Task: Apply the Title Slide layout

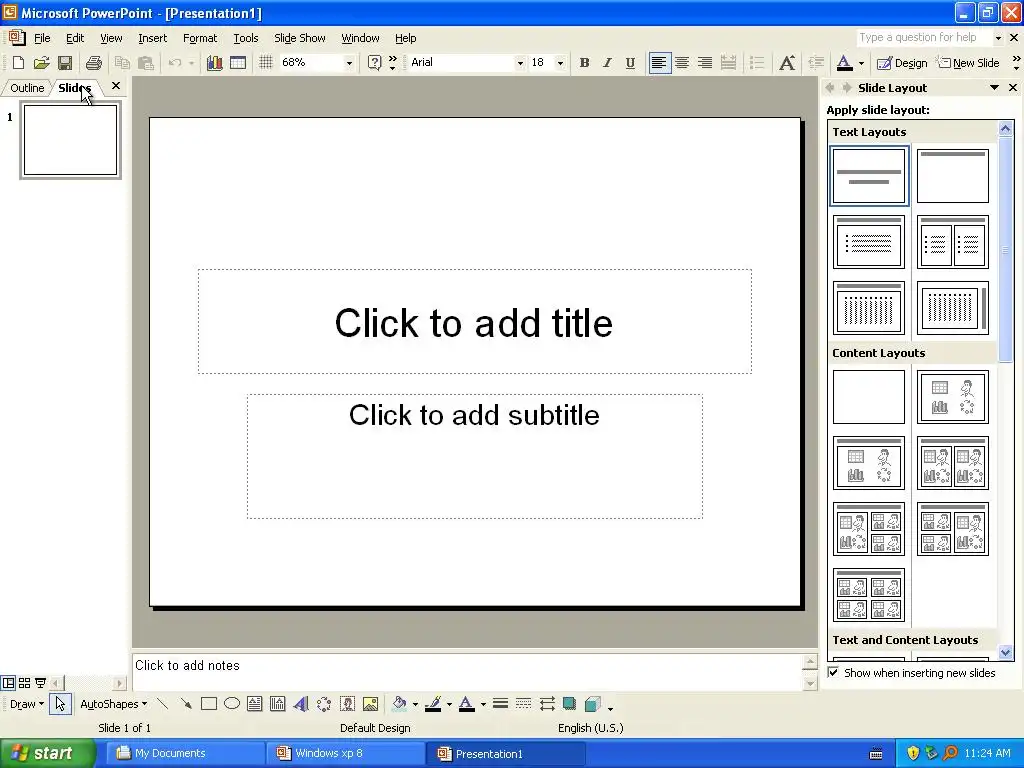Action: pyautogui.click(x=869, y=176)
